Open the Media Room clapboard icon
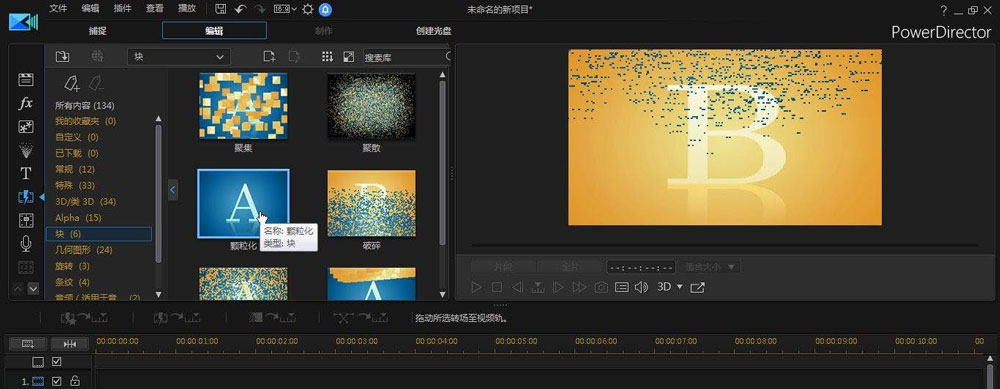The width and height of the screenshot is (1000, 389). pos(26,80)
